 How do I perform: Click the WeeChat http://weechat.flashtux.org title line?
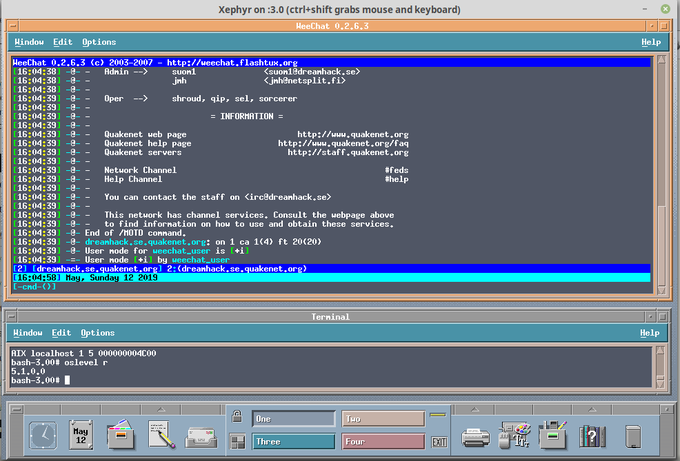tap(331, 62)
